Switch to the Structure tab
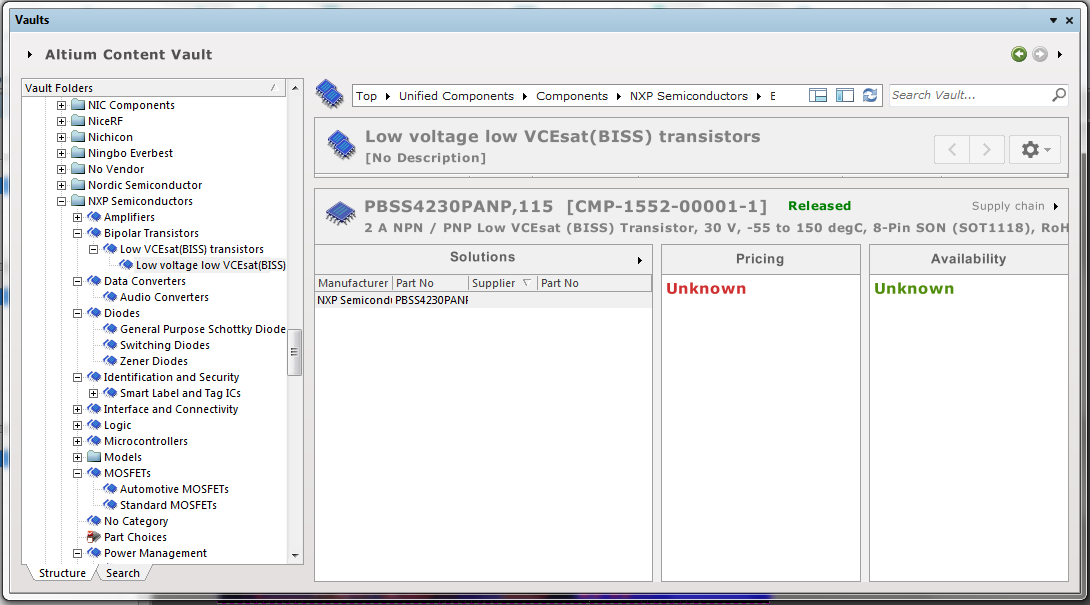 pyautogui.click(x=62, y=573)
